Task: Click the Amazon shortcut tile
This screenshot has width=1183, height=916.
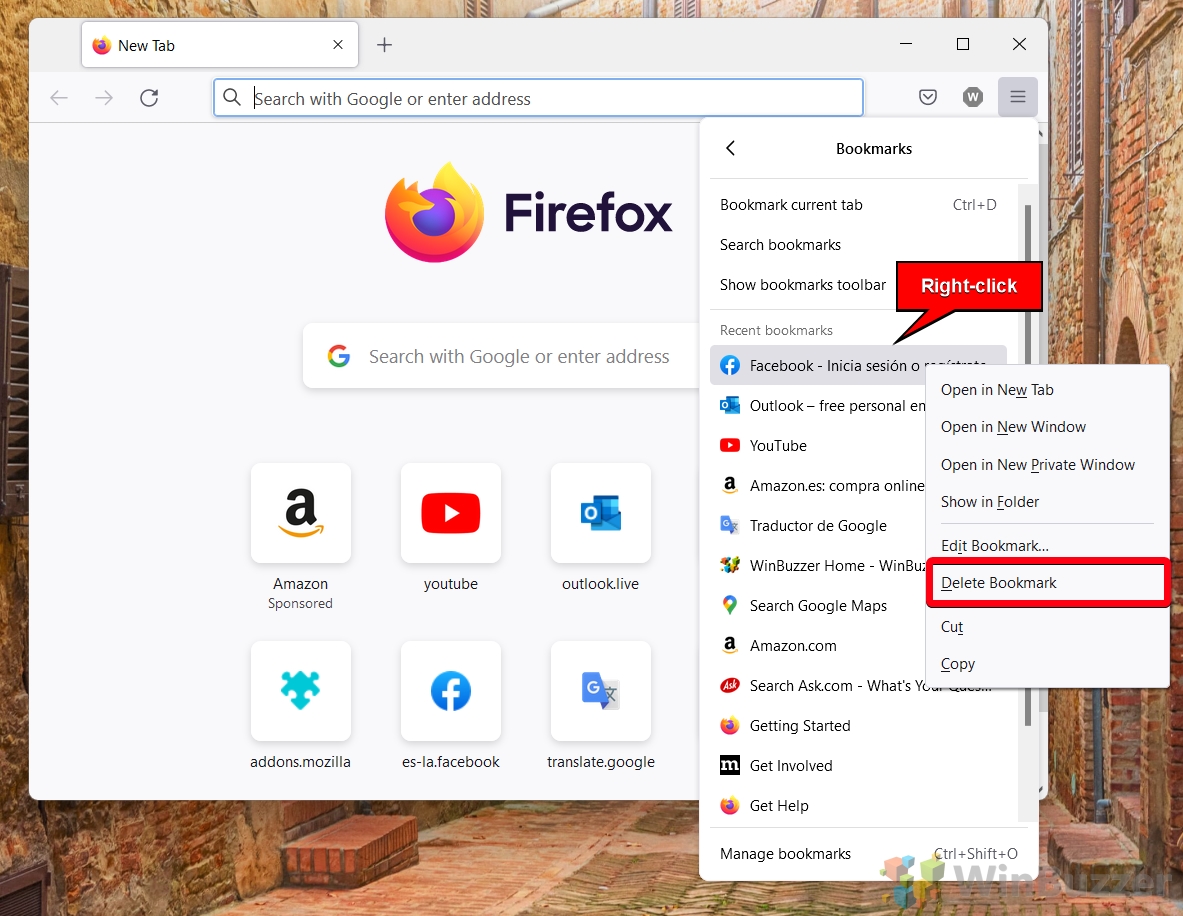Action: coord(300,513)
